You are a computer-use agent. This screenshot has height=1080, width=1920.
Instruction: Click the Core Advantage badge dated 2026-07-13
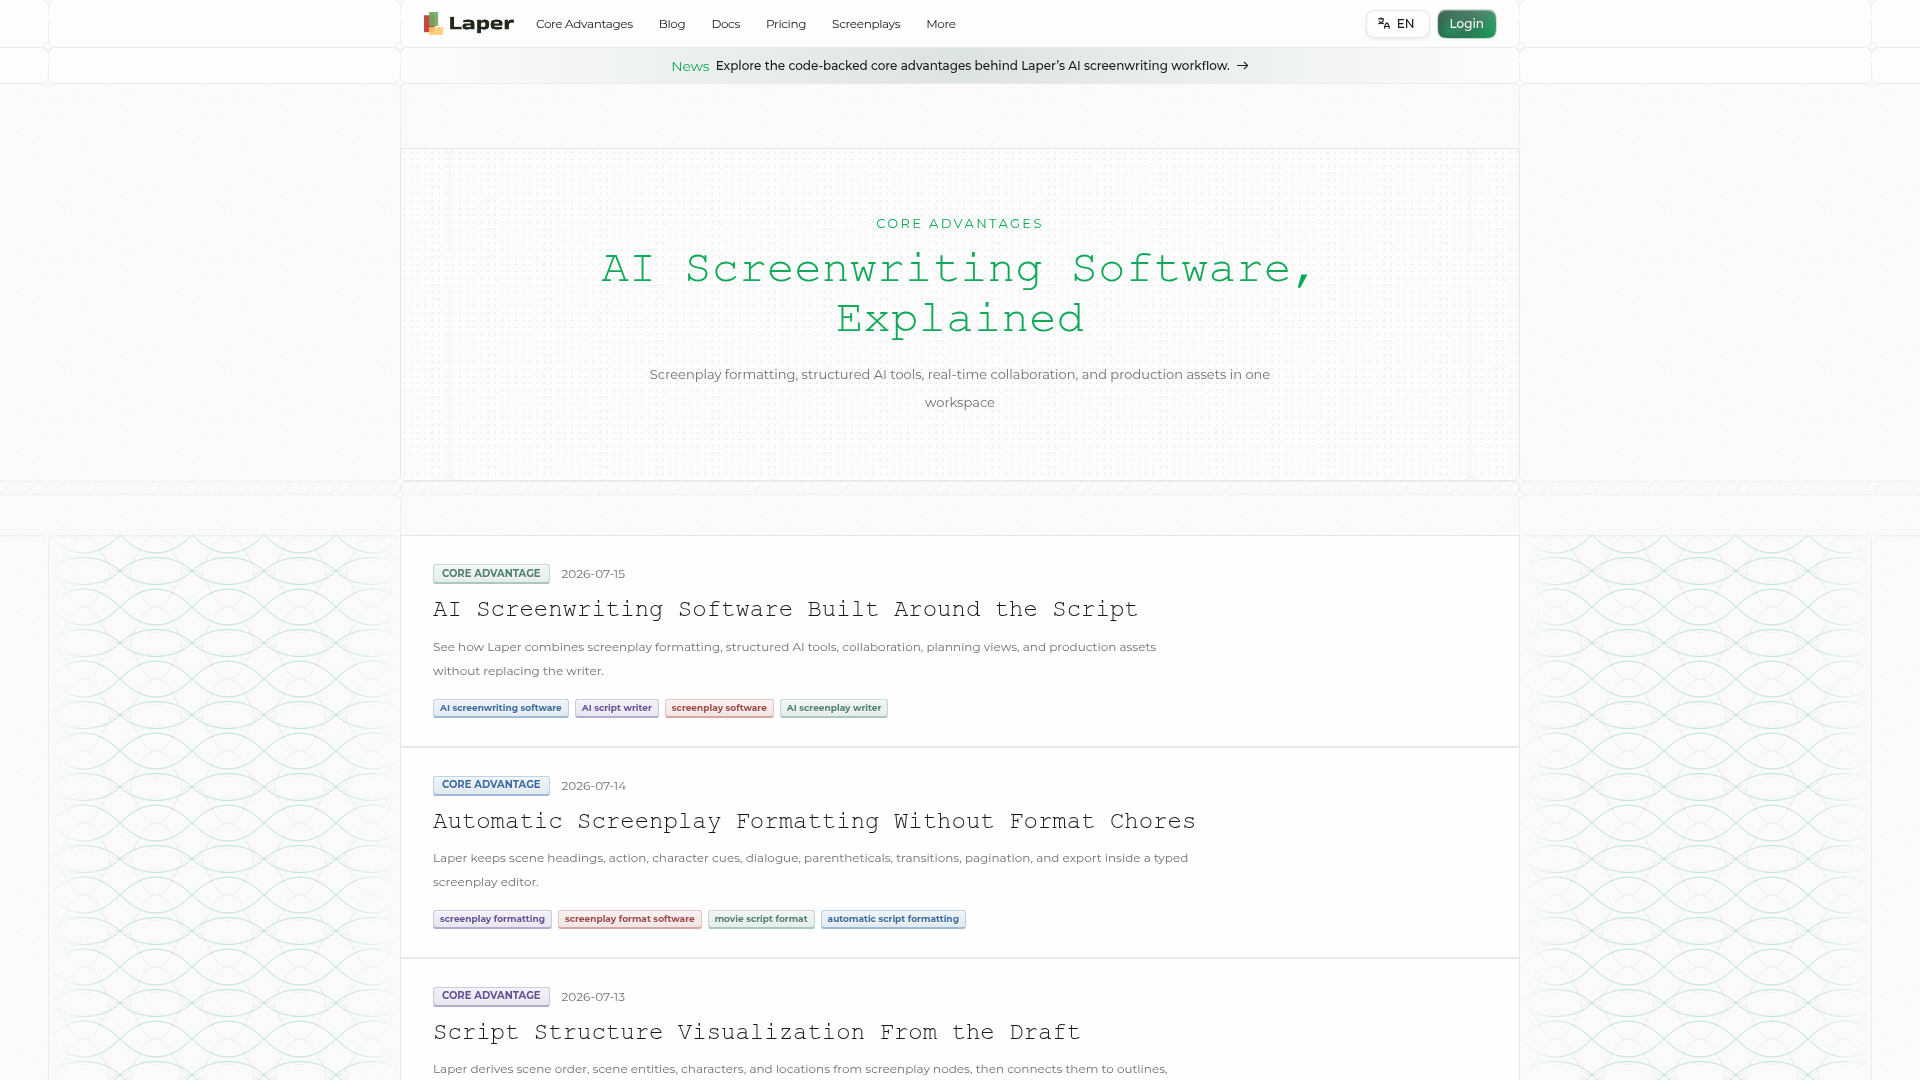click(491, 996)
